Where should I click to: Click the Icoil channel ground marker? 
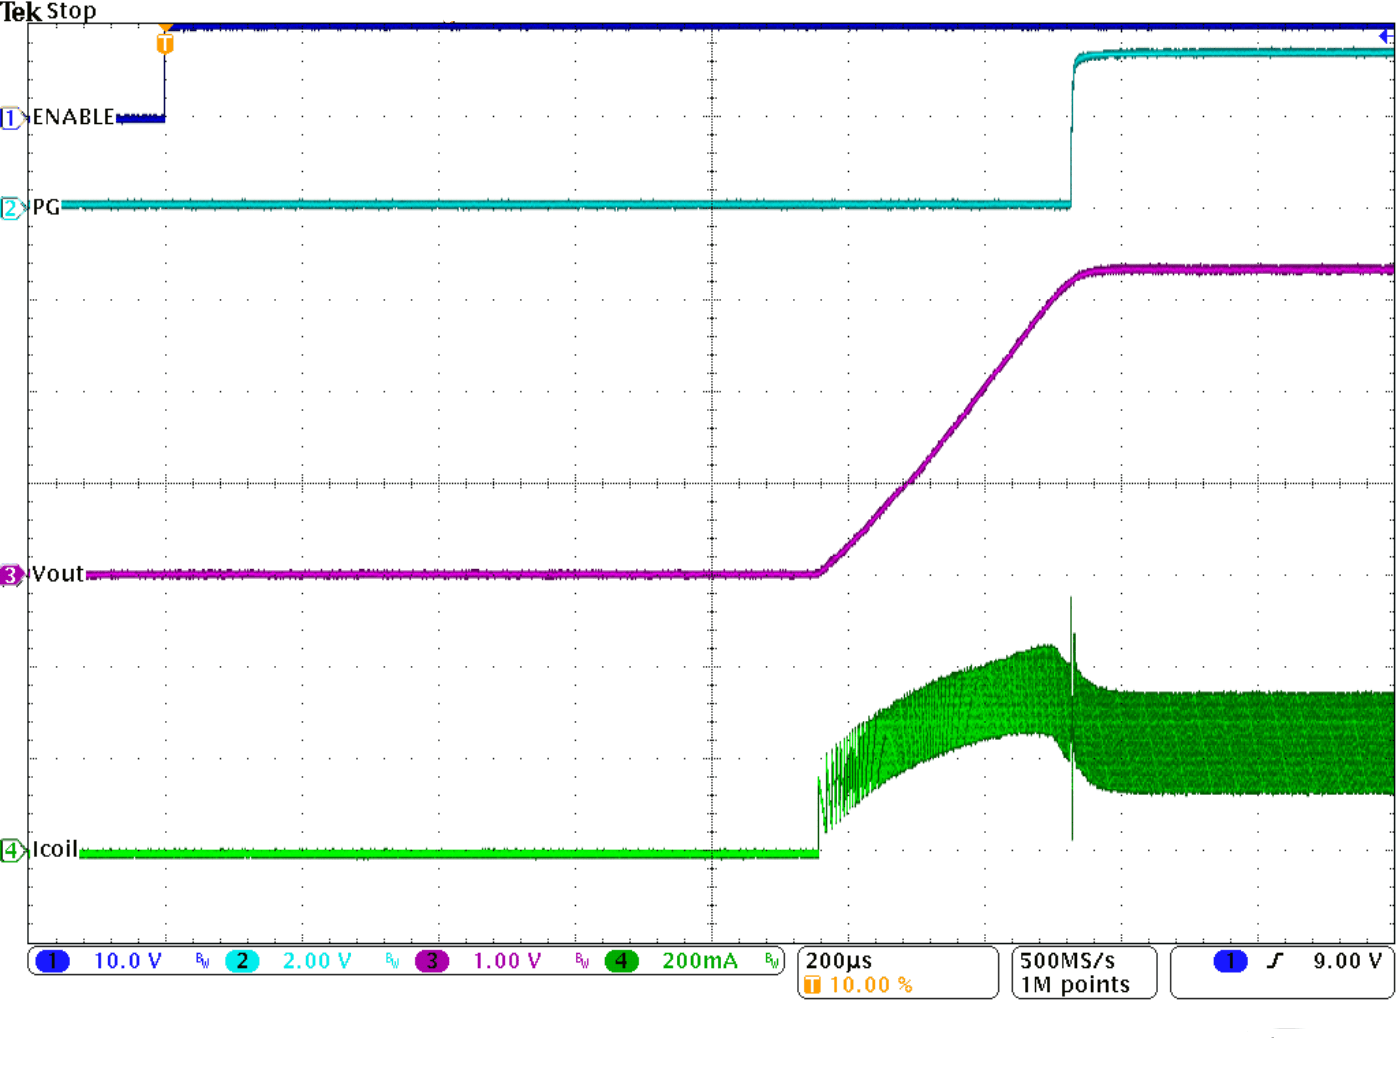[10, 848]
